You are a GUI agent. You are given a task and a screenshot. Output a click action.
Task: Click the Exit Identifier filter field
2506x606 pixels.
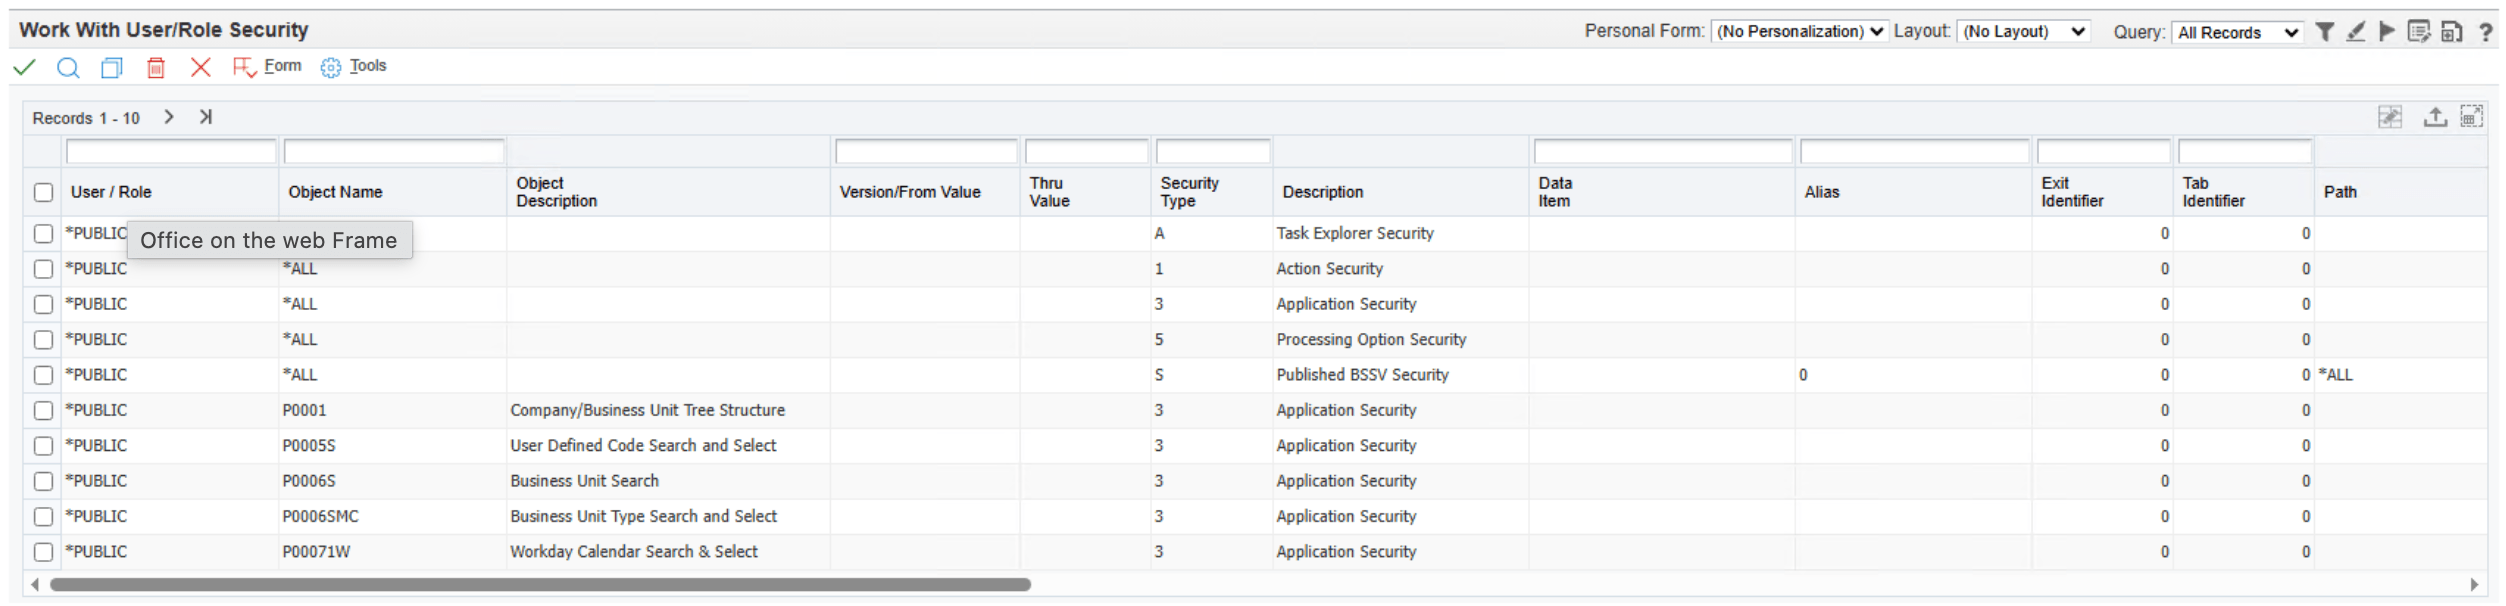point(2104,152)
